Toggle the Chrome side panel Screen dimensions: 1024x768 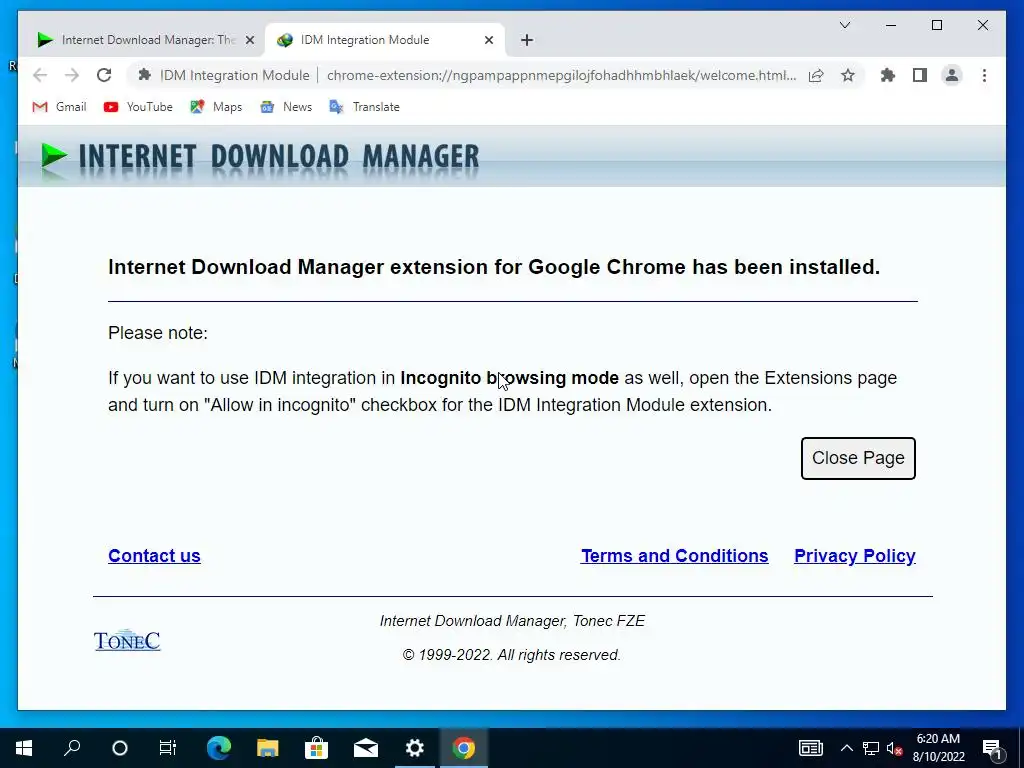pos(920,75)
